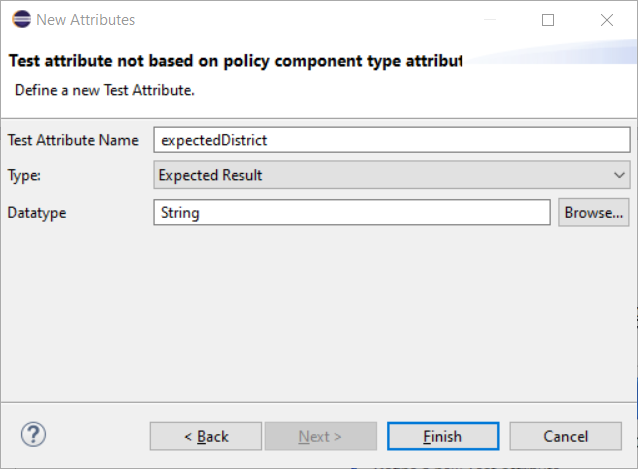Click the Datatype label
This screenshot has height=469, width=638.
[36, 212]
